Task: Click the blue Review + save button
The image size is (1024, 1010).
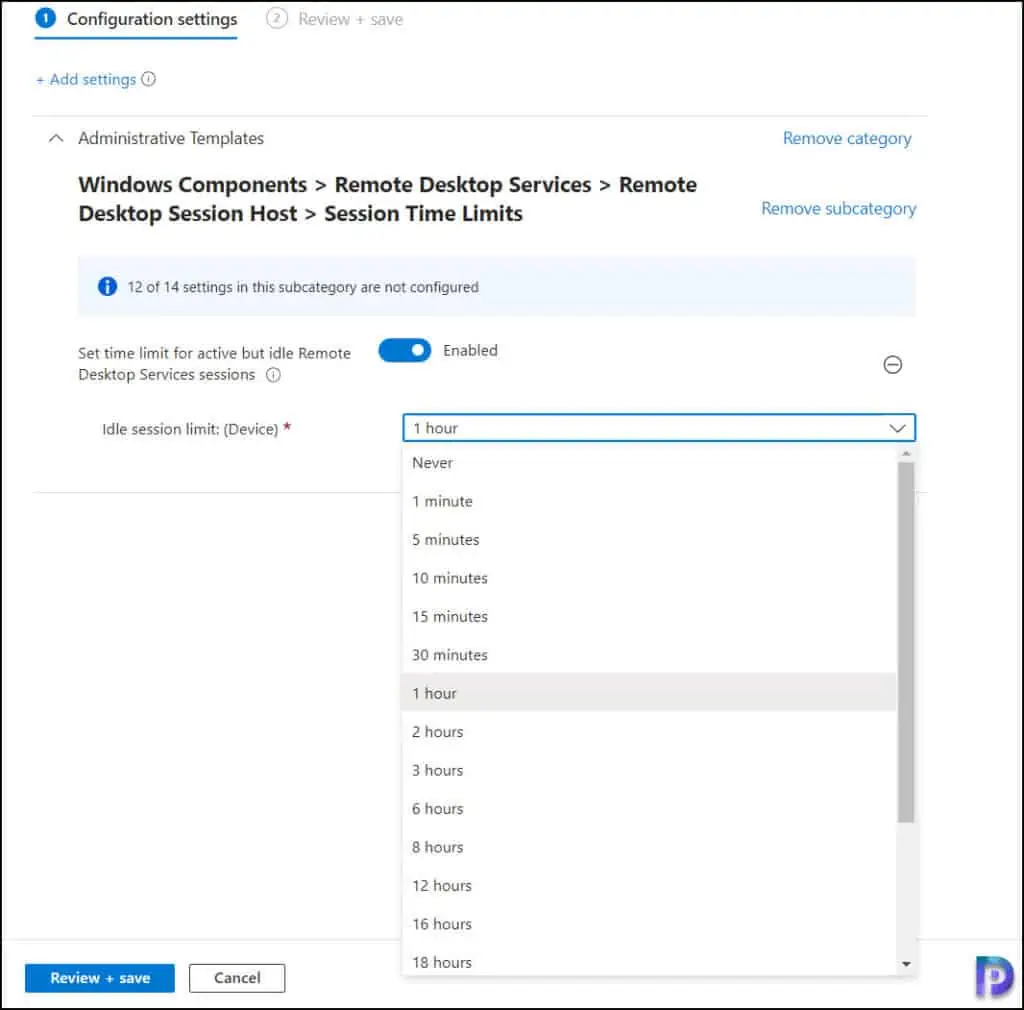Action: [100, 978]
